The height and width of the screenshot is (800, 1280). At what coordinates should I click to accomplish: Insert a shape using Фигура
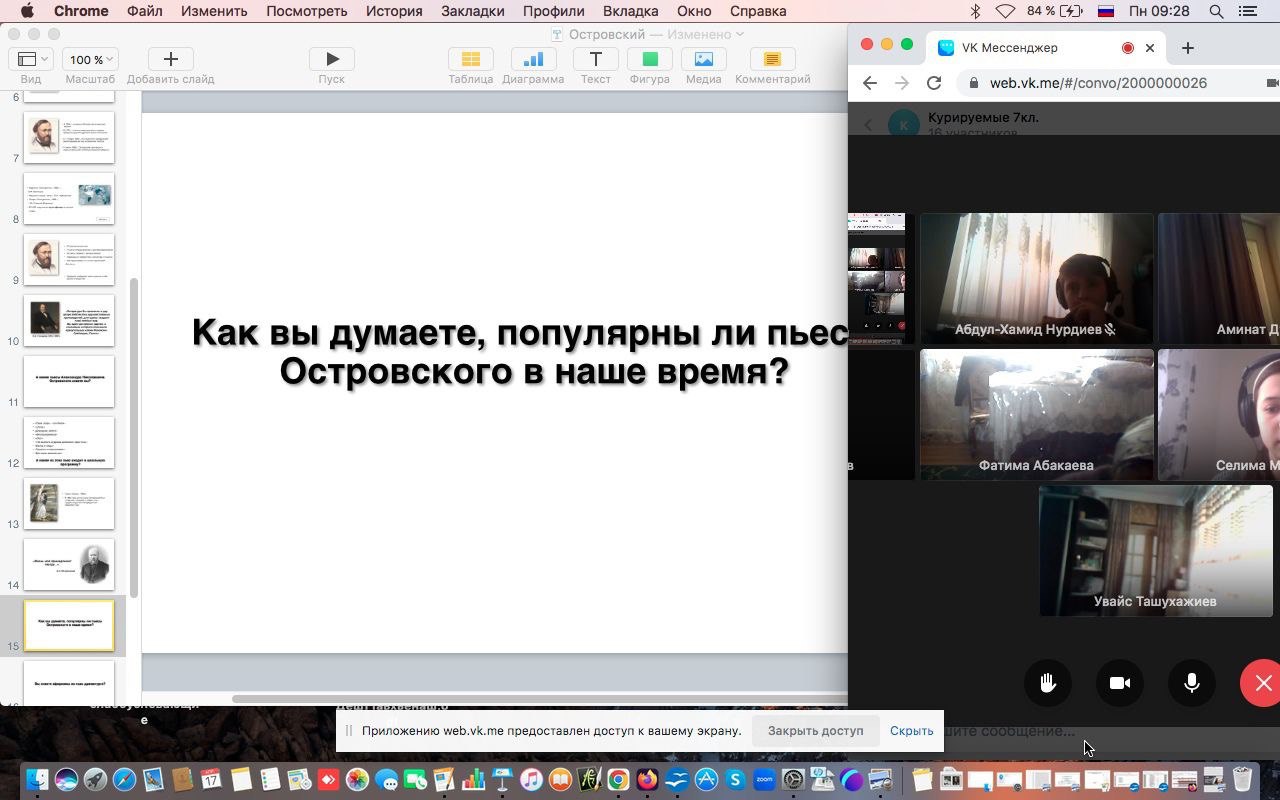point(649,60)
